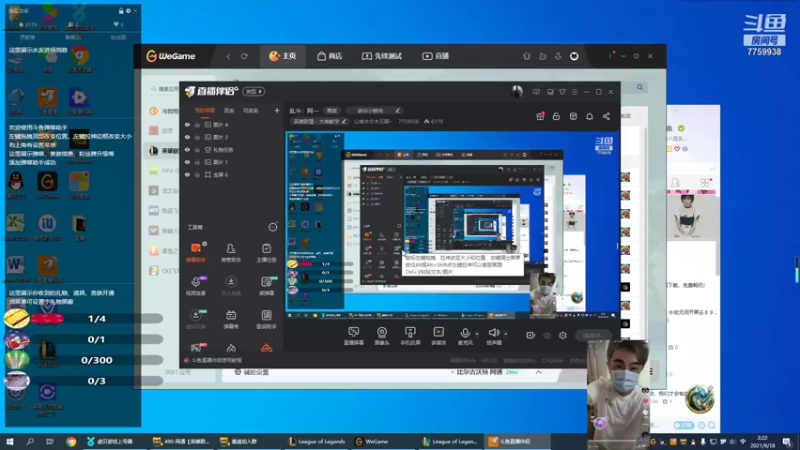Hide the 全屏 6 scene source

coord(187,174)
